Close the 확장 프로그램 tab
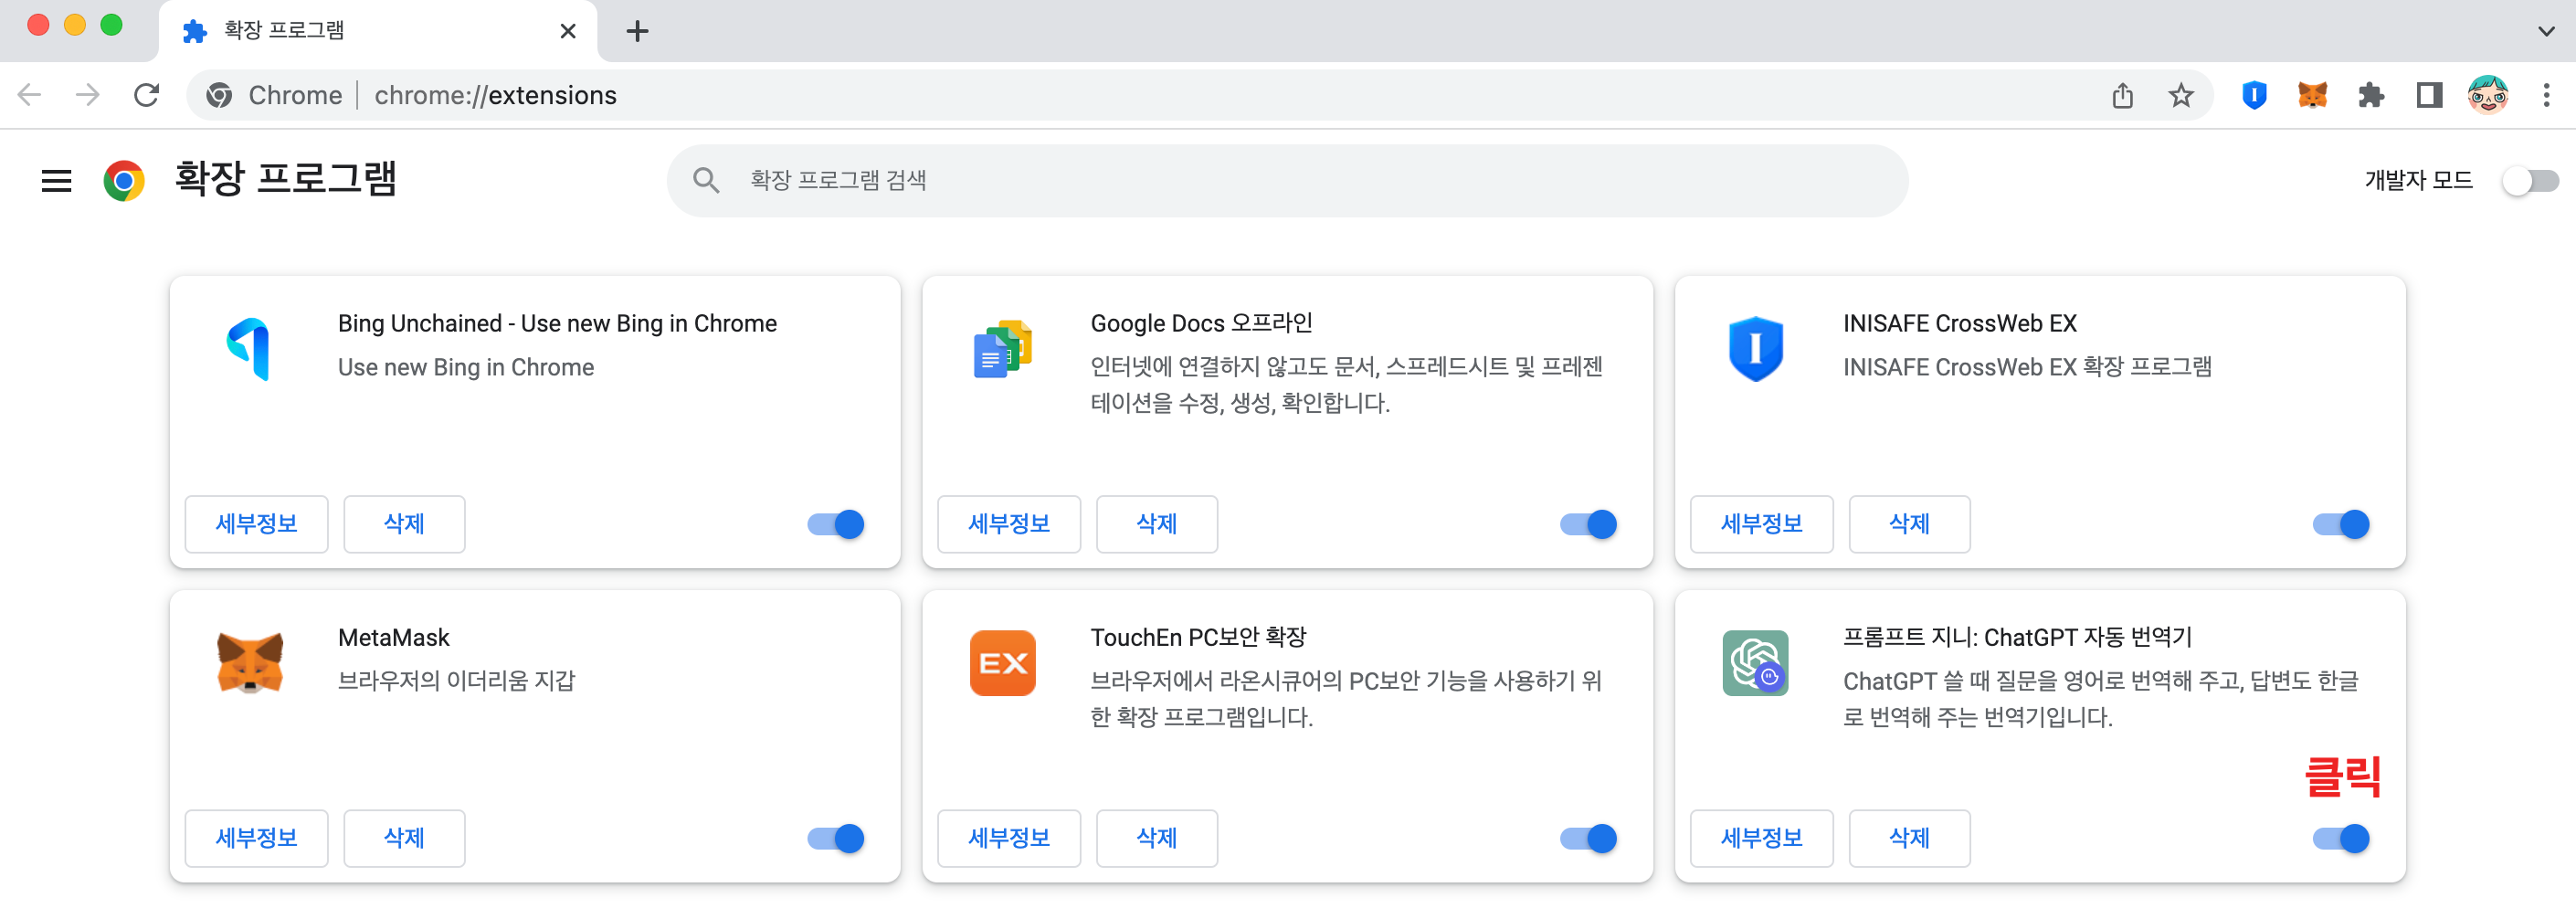 (x=568, y=31)
